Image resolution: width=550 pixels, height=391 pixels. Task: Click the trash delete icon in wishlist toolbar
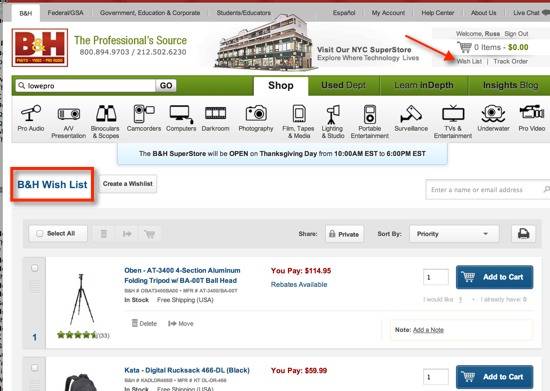point(104,234)
